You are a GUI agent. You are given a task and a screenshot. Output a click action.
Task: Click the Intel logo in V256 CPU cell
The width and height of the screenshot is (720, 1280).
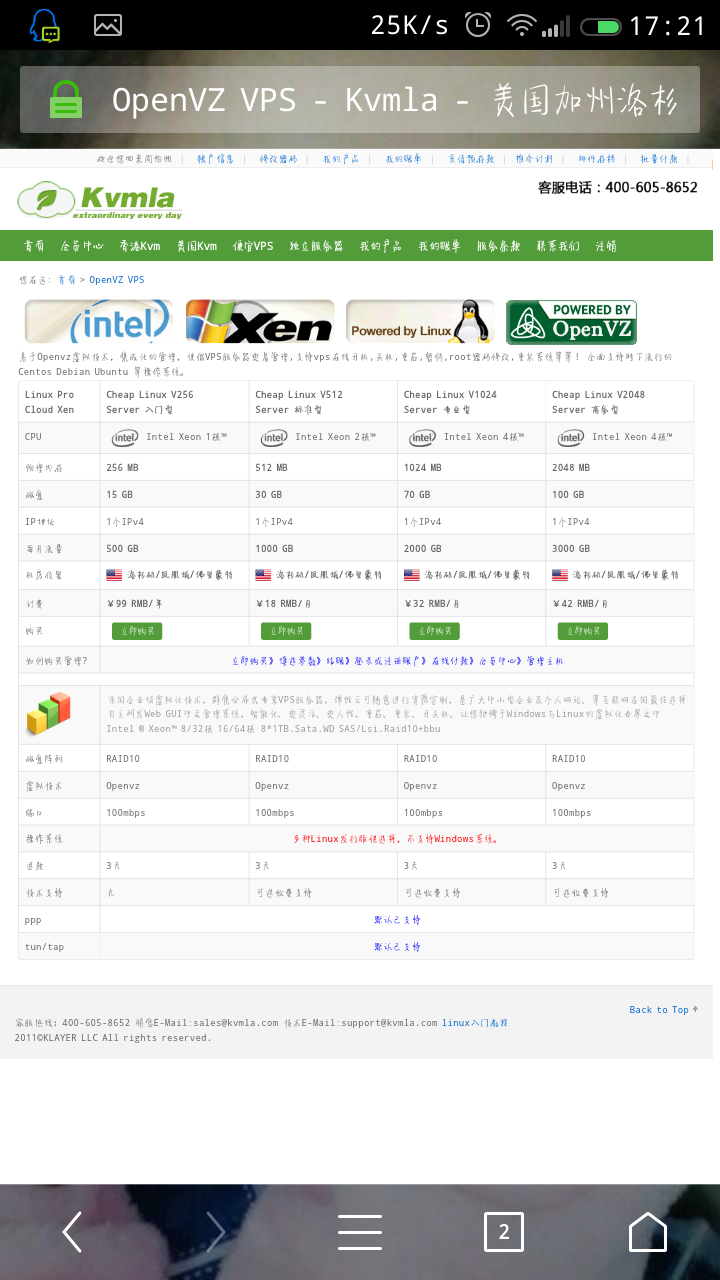click(x=125, y=437)
